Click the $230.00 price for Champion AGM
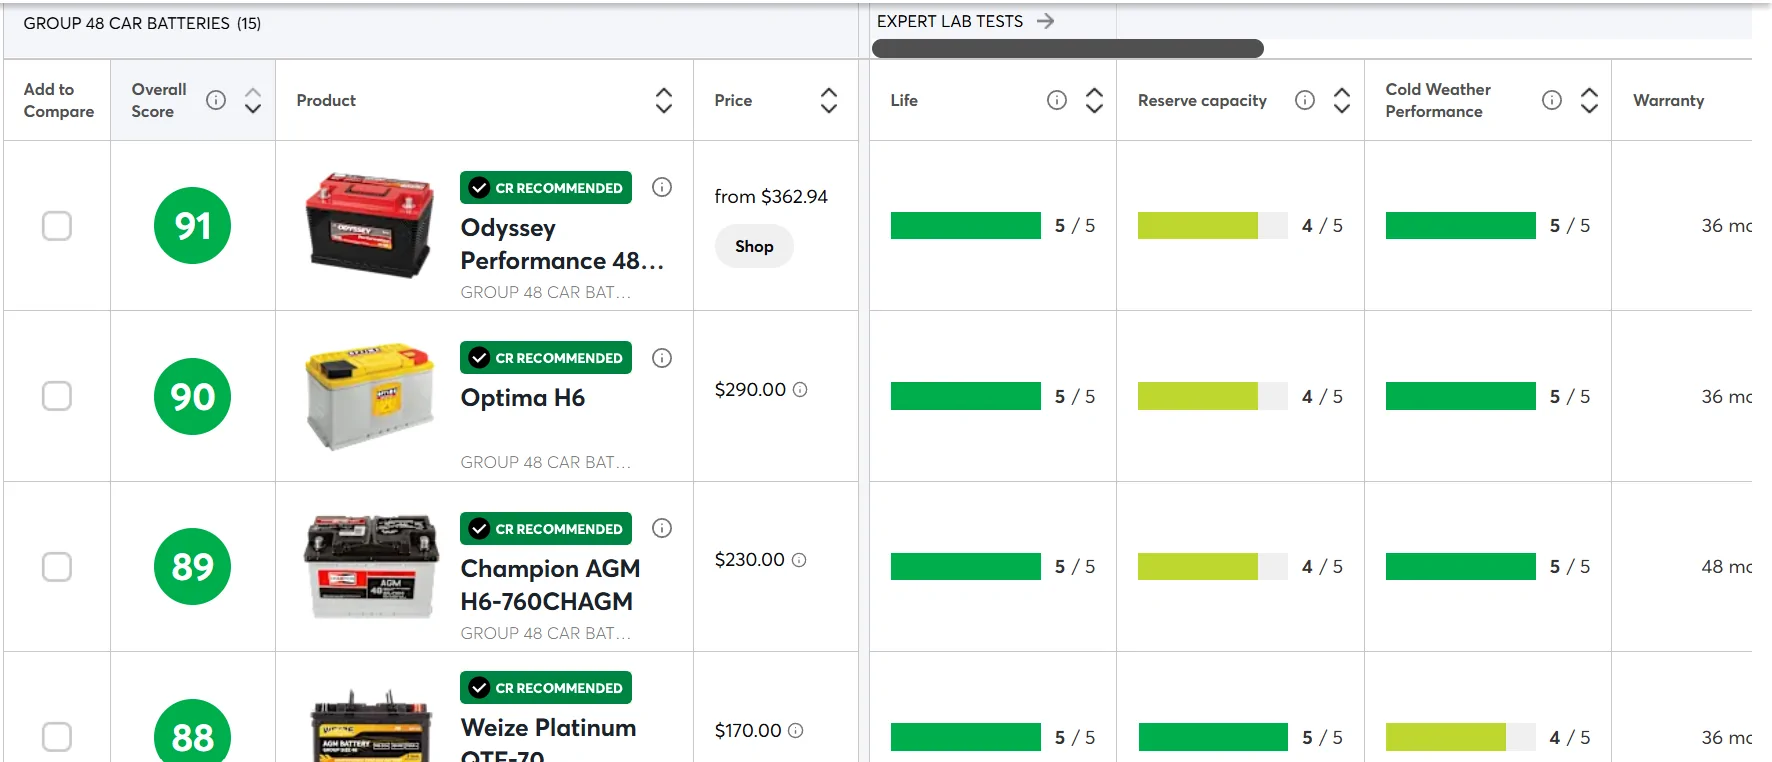 [750, 560]
